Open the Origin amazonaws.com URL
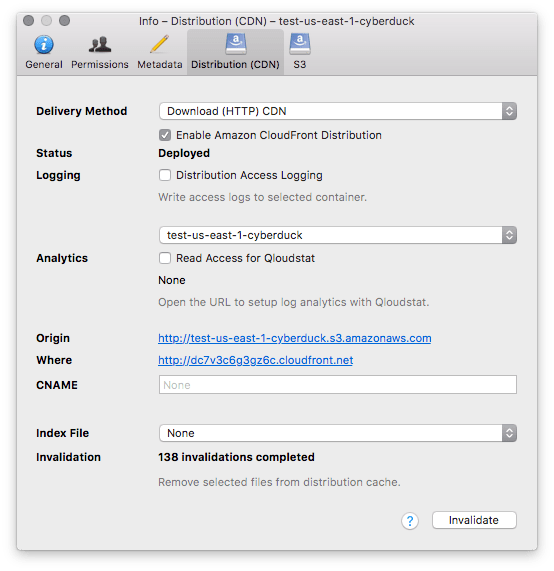This screenshot has width=554, height=571. (x=295, y=338)
